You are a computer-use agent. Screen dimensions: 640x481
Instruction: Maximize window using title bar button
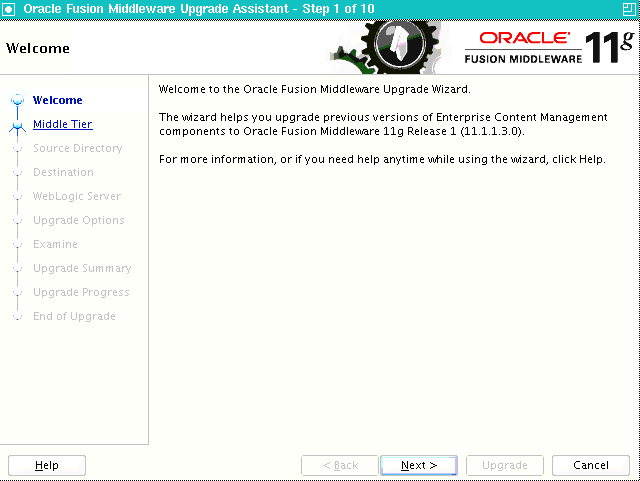(629, 9)
